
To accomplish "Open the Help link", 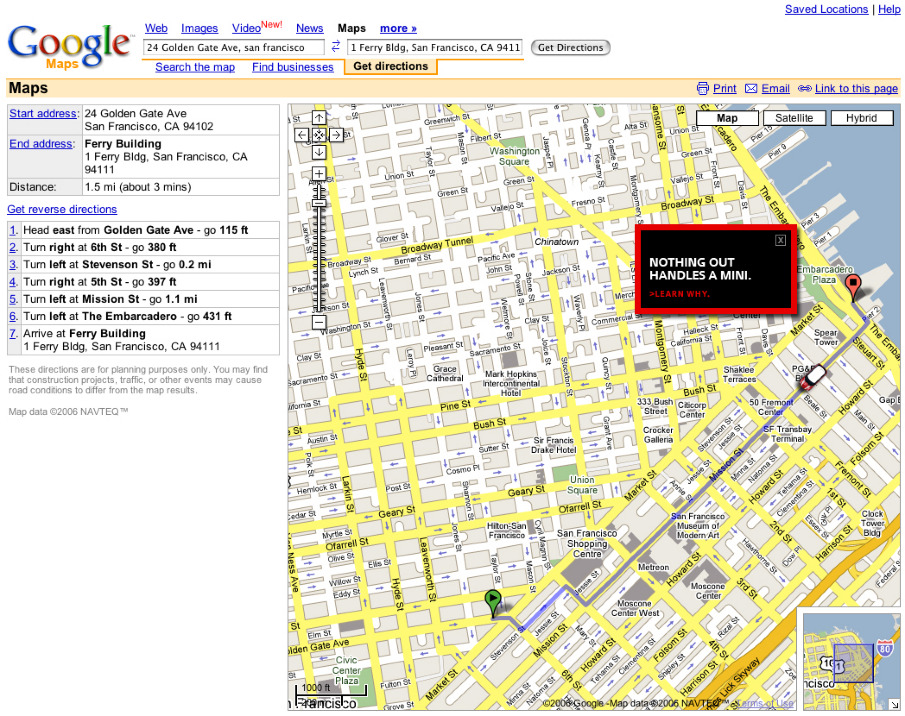I will coord(889,9).
